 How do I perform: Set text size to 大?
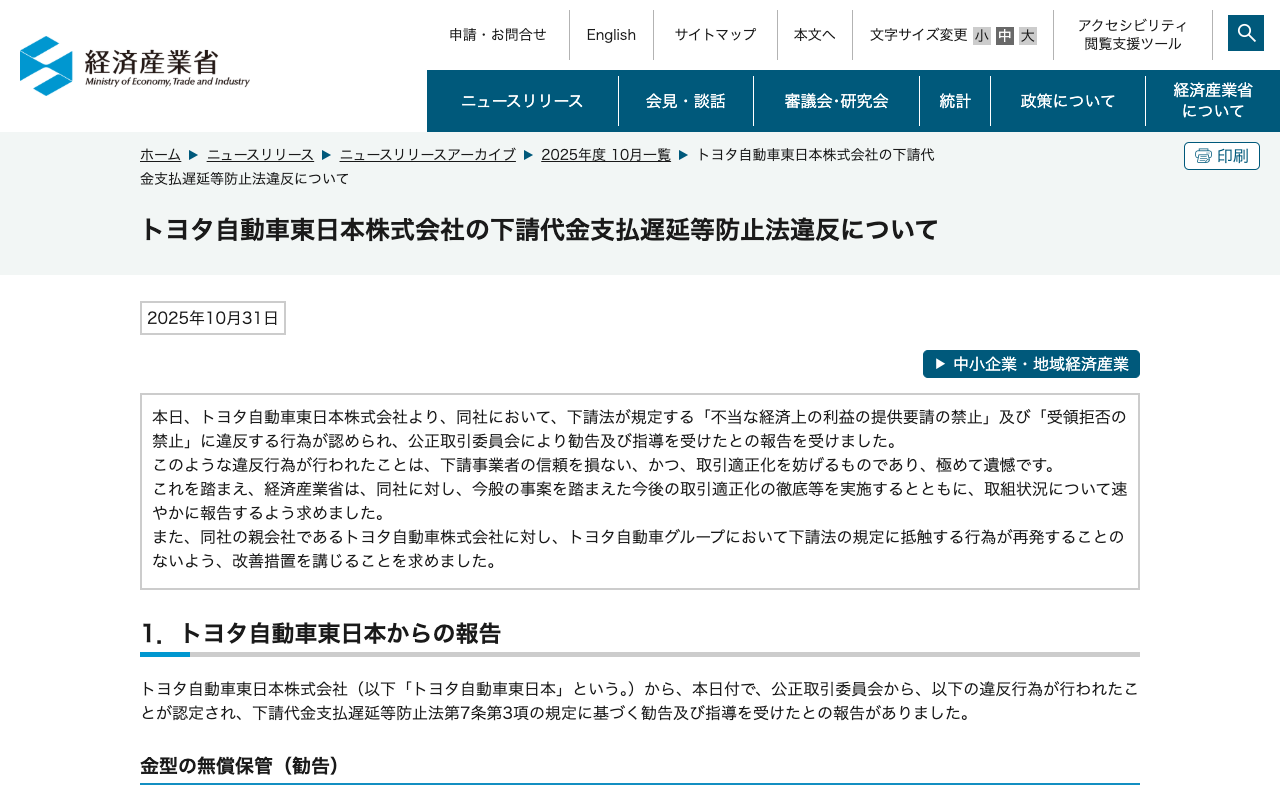pos(1028,36)
